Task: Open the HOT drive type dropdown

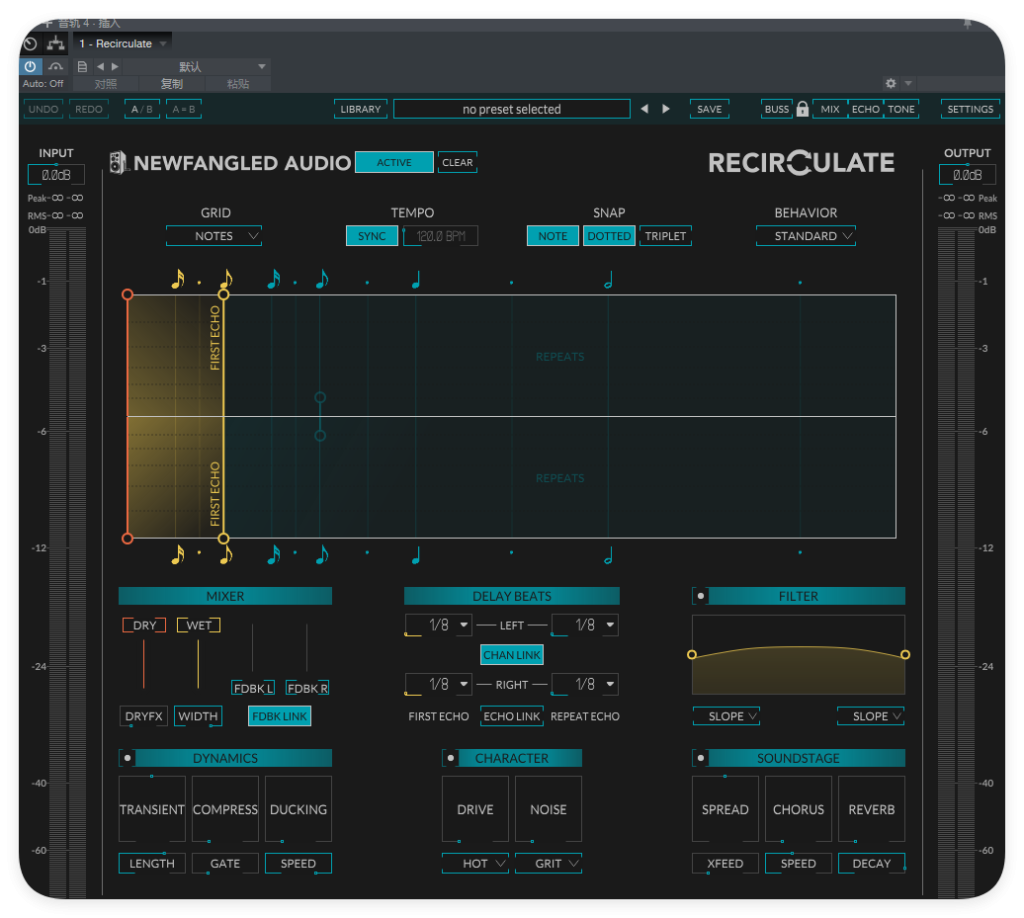Action: point(475,863)
